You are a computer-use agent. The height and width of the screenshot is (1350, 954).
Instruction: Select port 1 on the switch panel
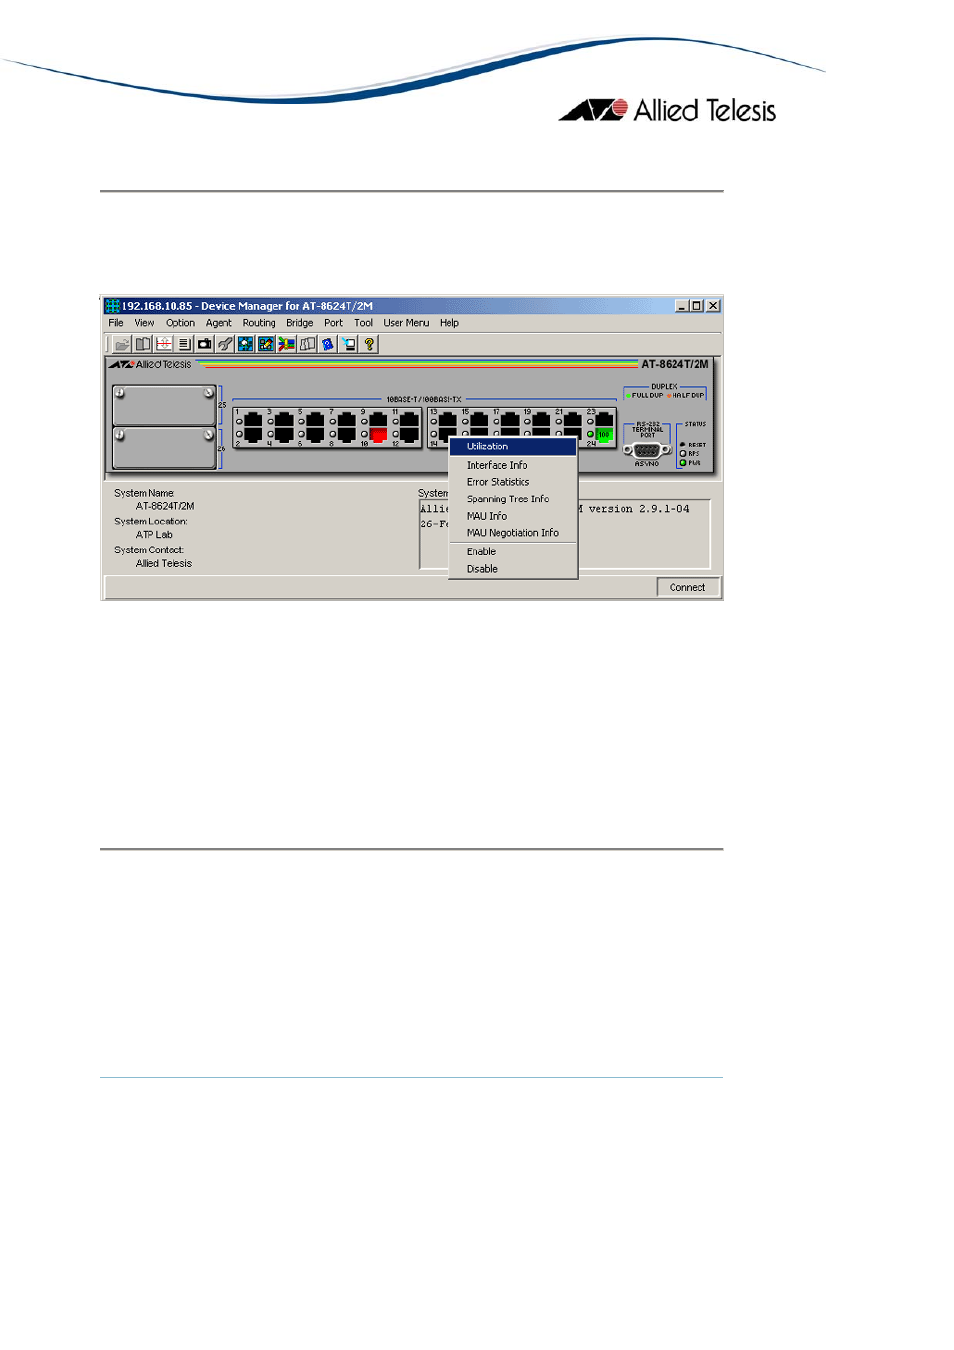pyautogui.click(x=253, y=420)
